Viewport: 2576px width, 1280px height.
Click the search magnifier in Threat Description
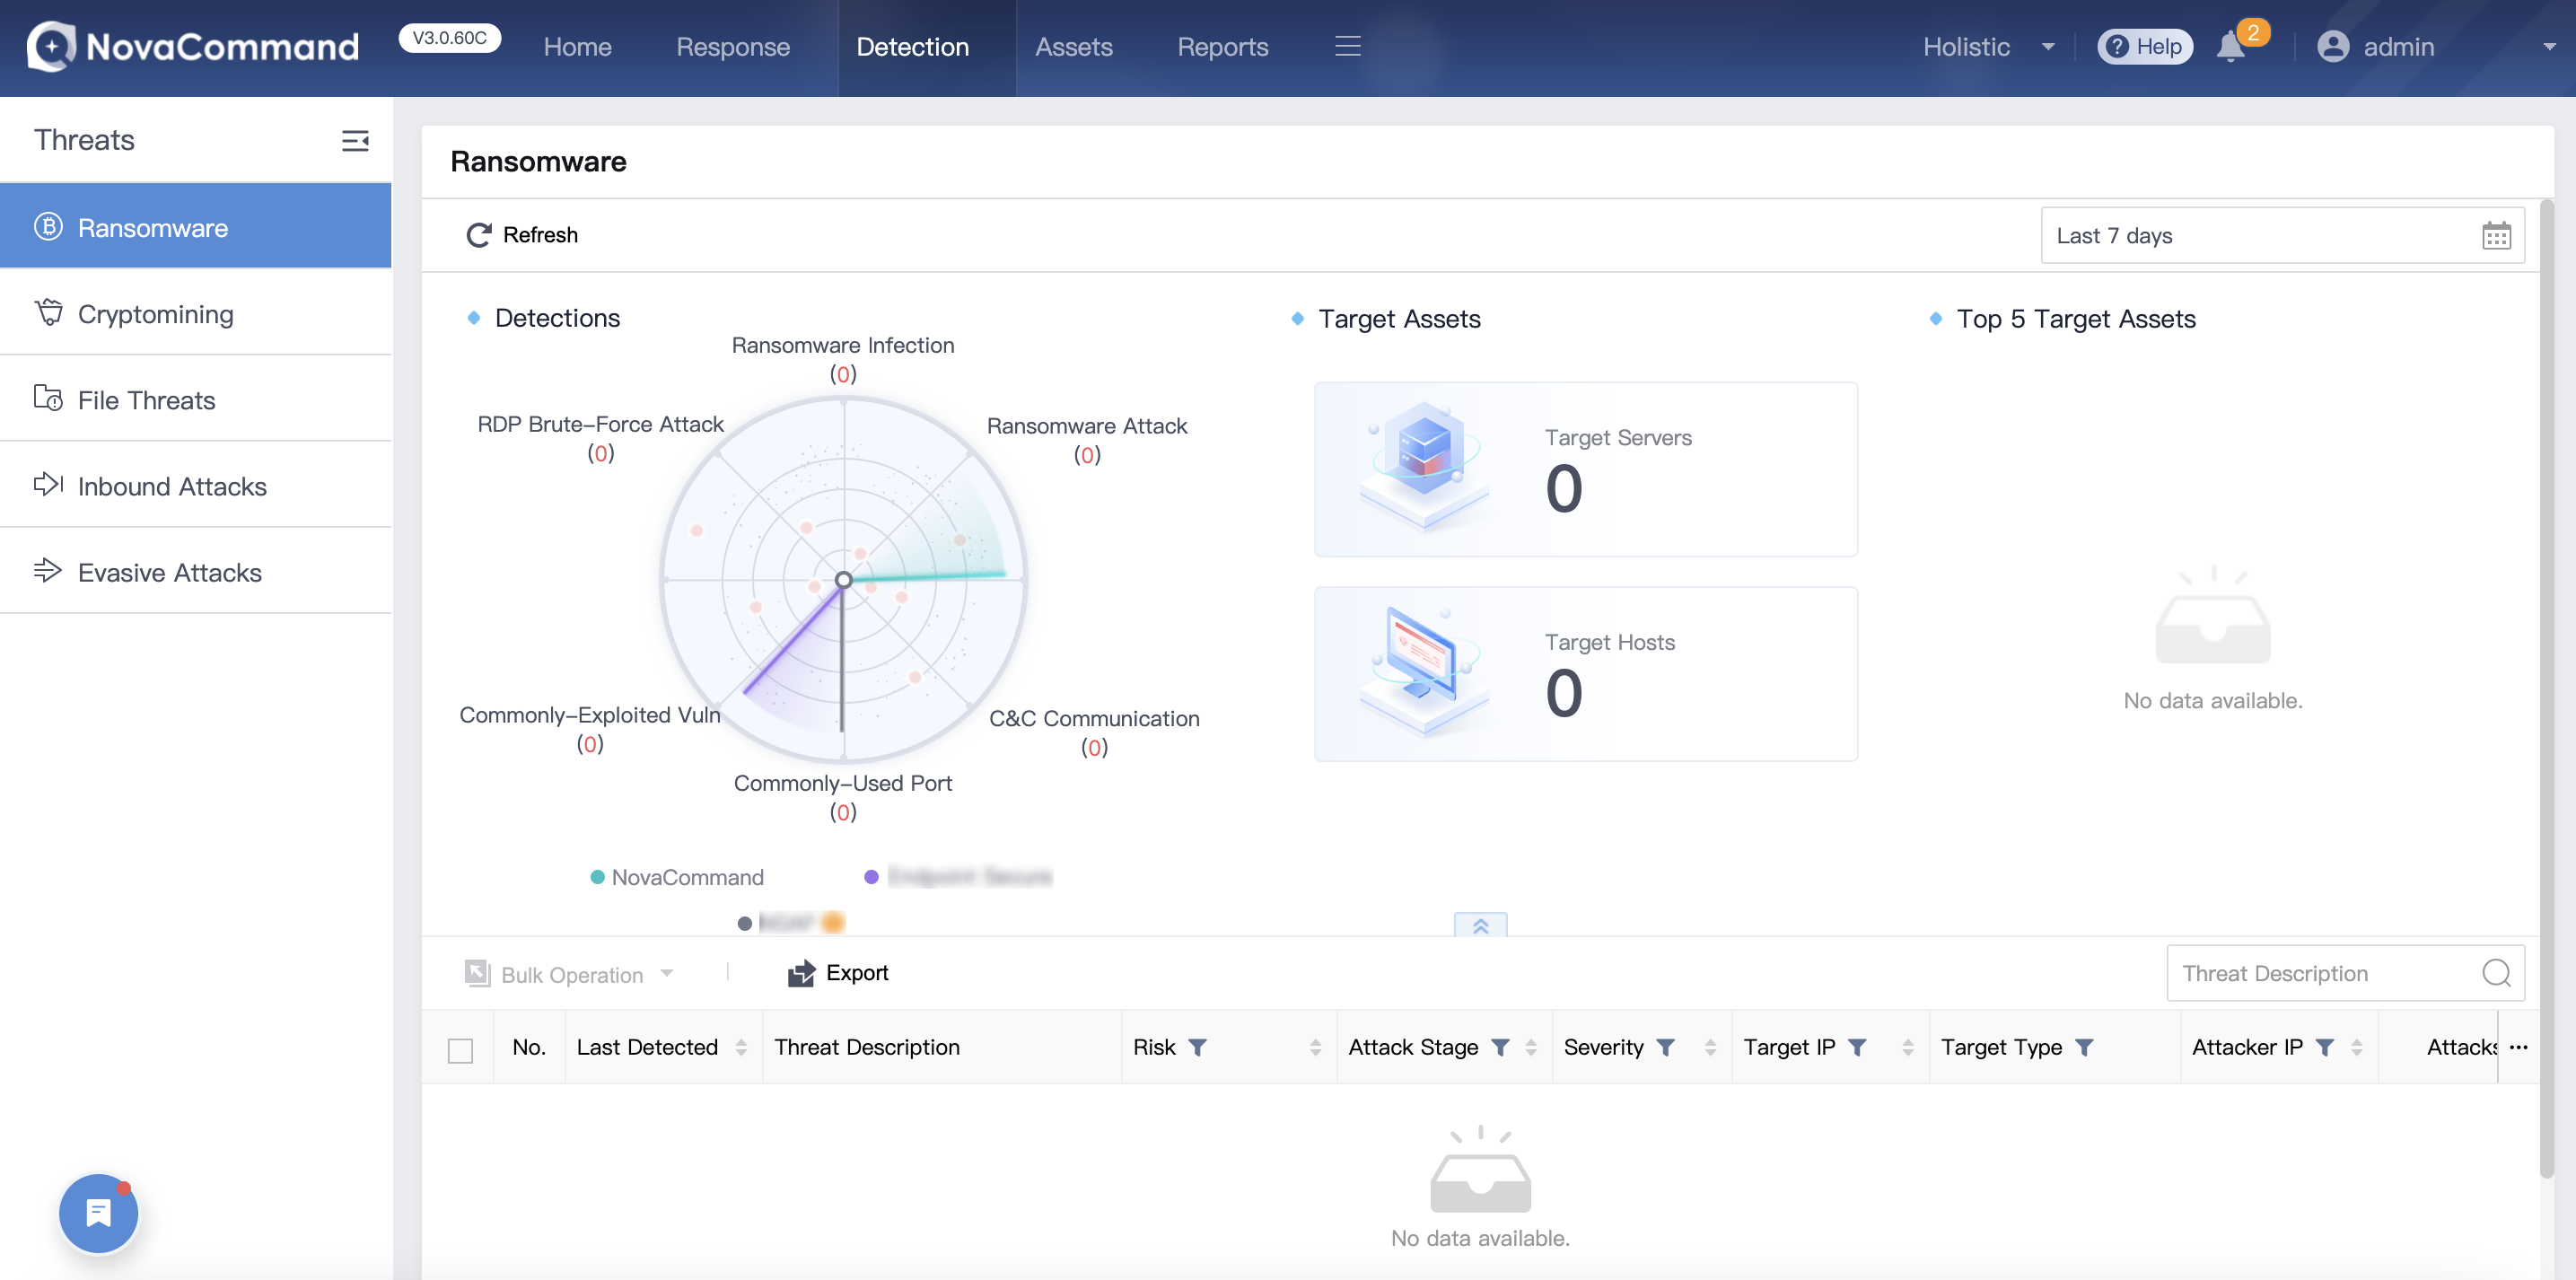(x=2496, y=973)
